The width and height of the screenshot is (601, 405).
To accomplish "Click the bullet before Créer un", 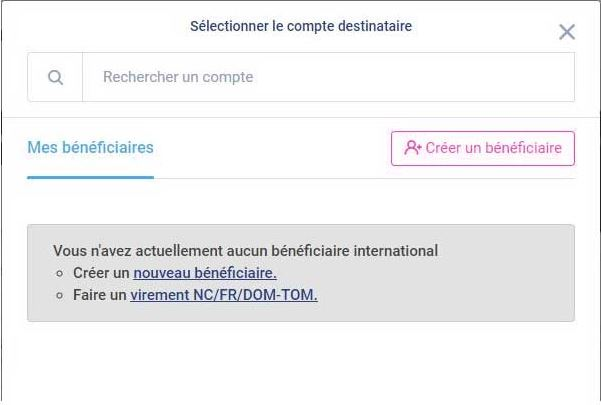I will pos(59,274).
